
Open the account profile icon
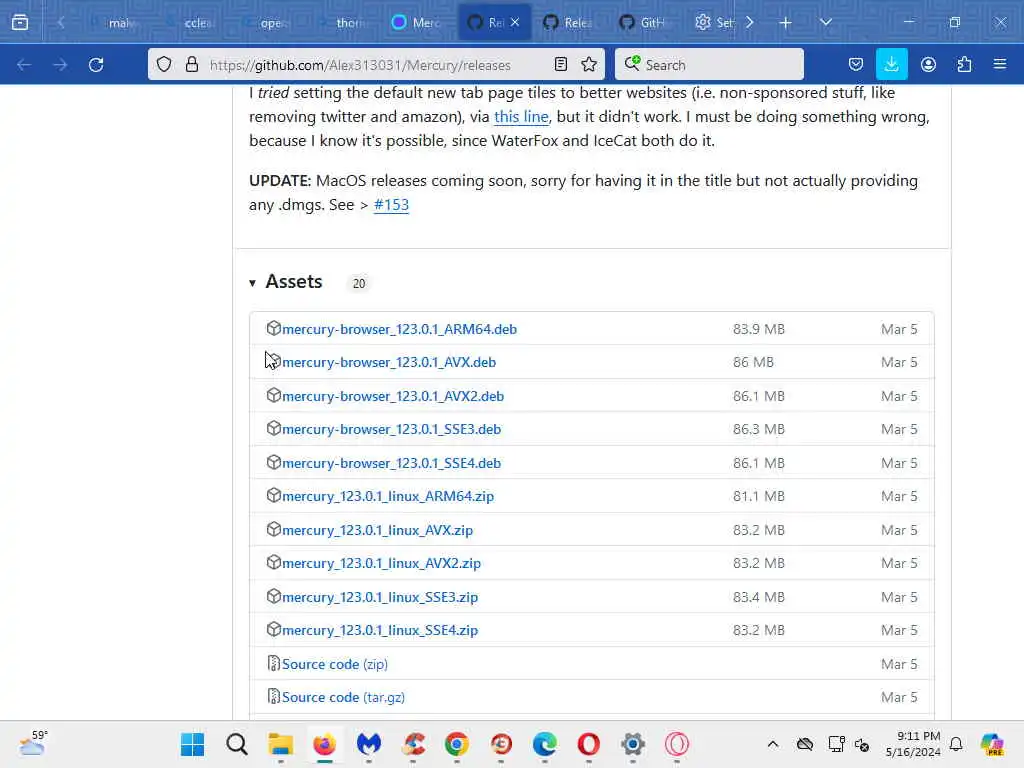click(928, 64)
